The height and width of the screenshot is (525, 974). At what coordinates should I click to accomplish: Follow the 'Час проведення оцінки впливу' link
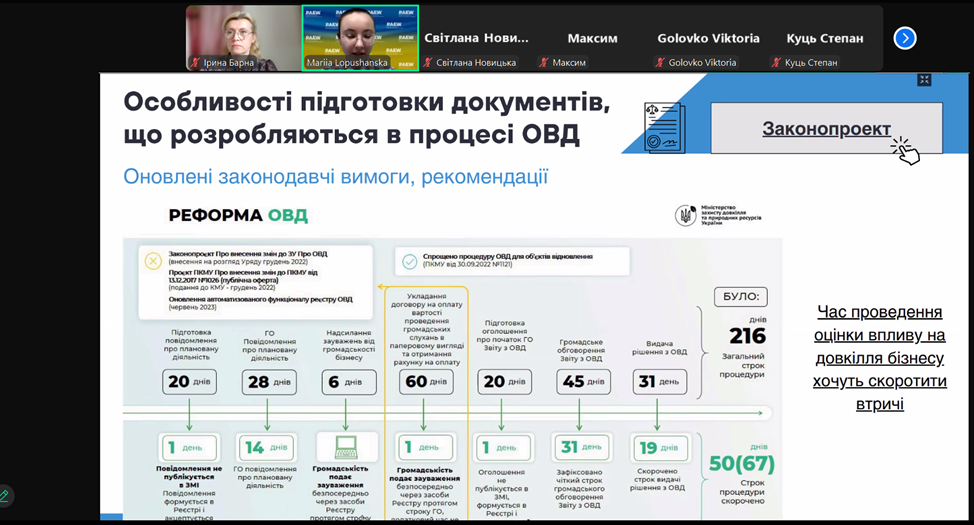tap(880, 358)
